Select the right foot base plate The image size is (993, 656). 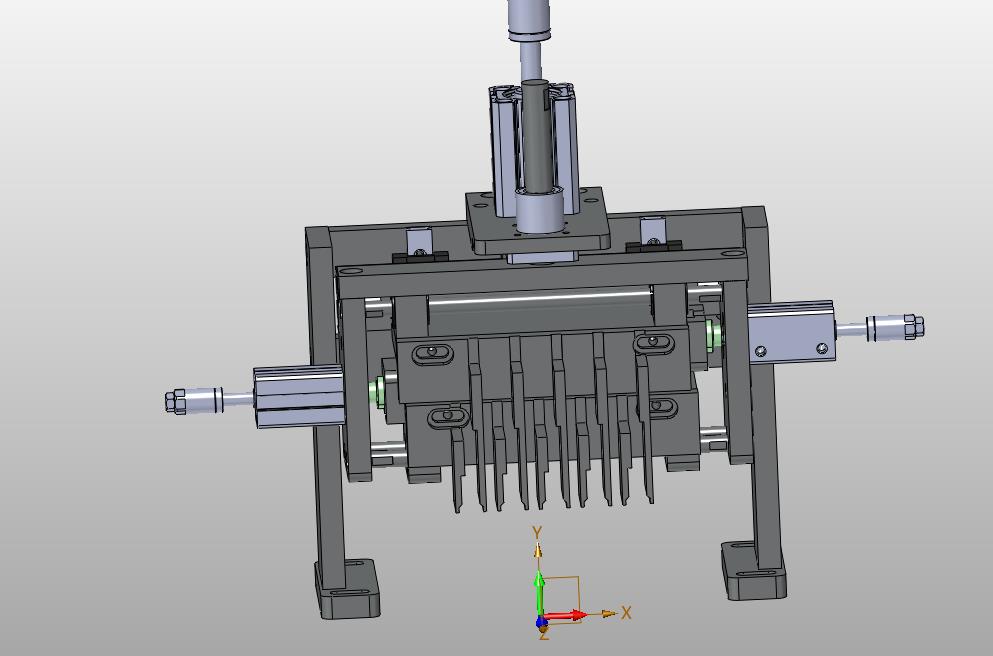tap(754, 570)
